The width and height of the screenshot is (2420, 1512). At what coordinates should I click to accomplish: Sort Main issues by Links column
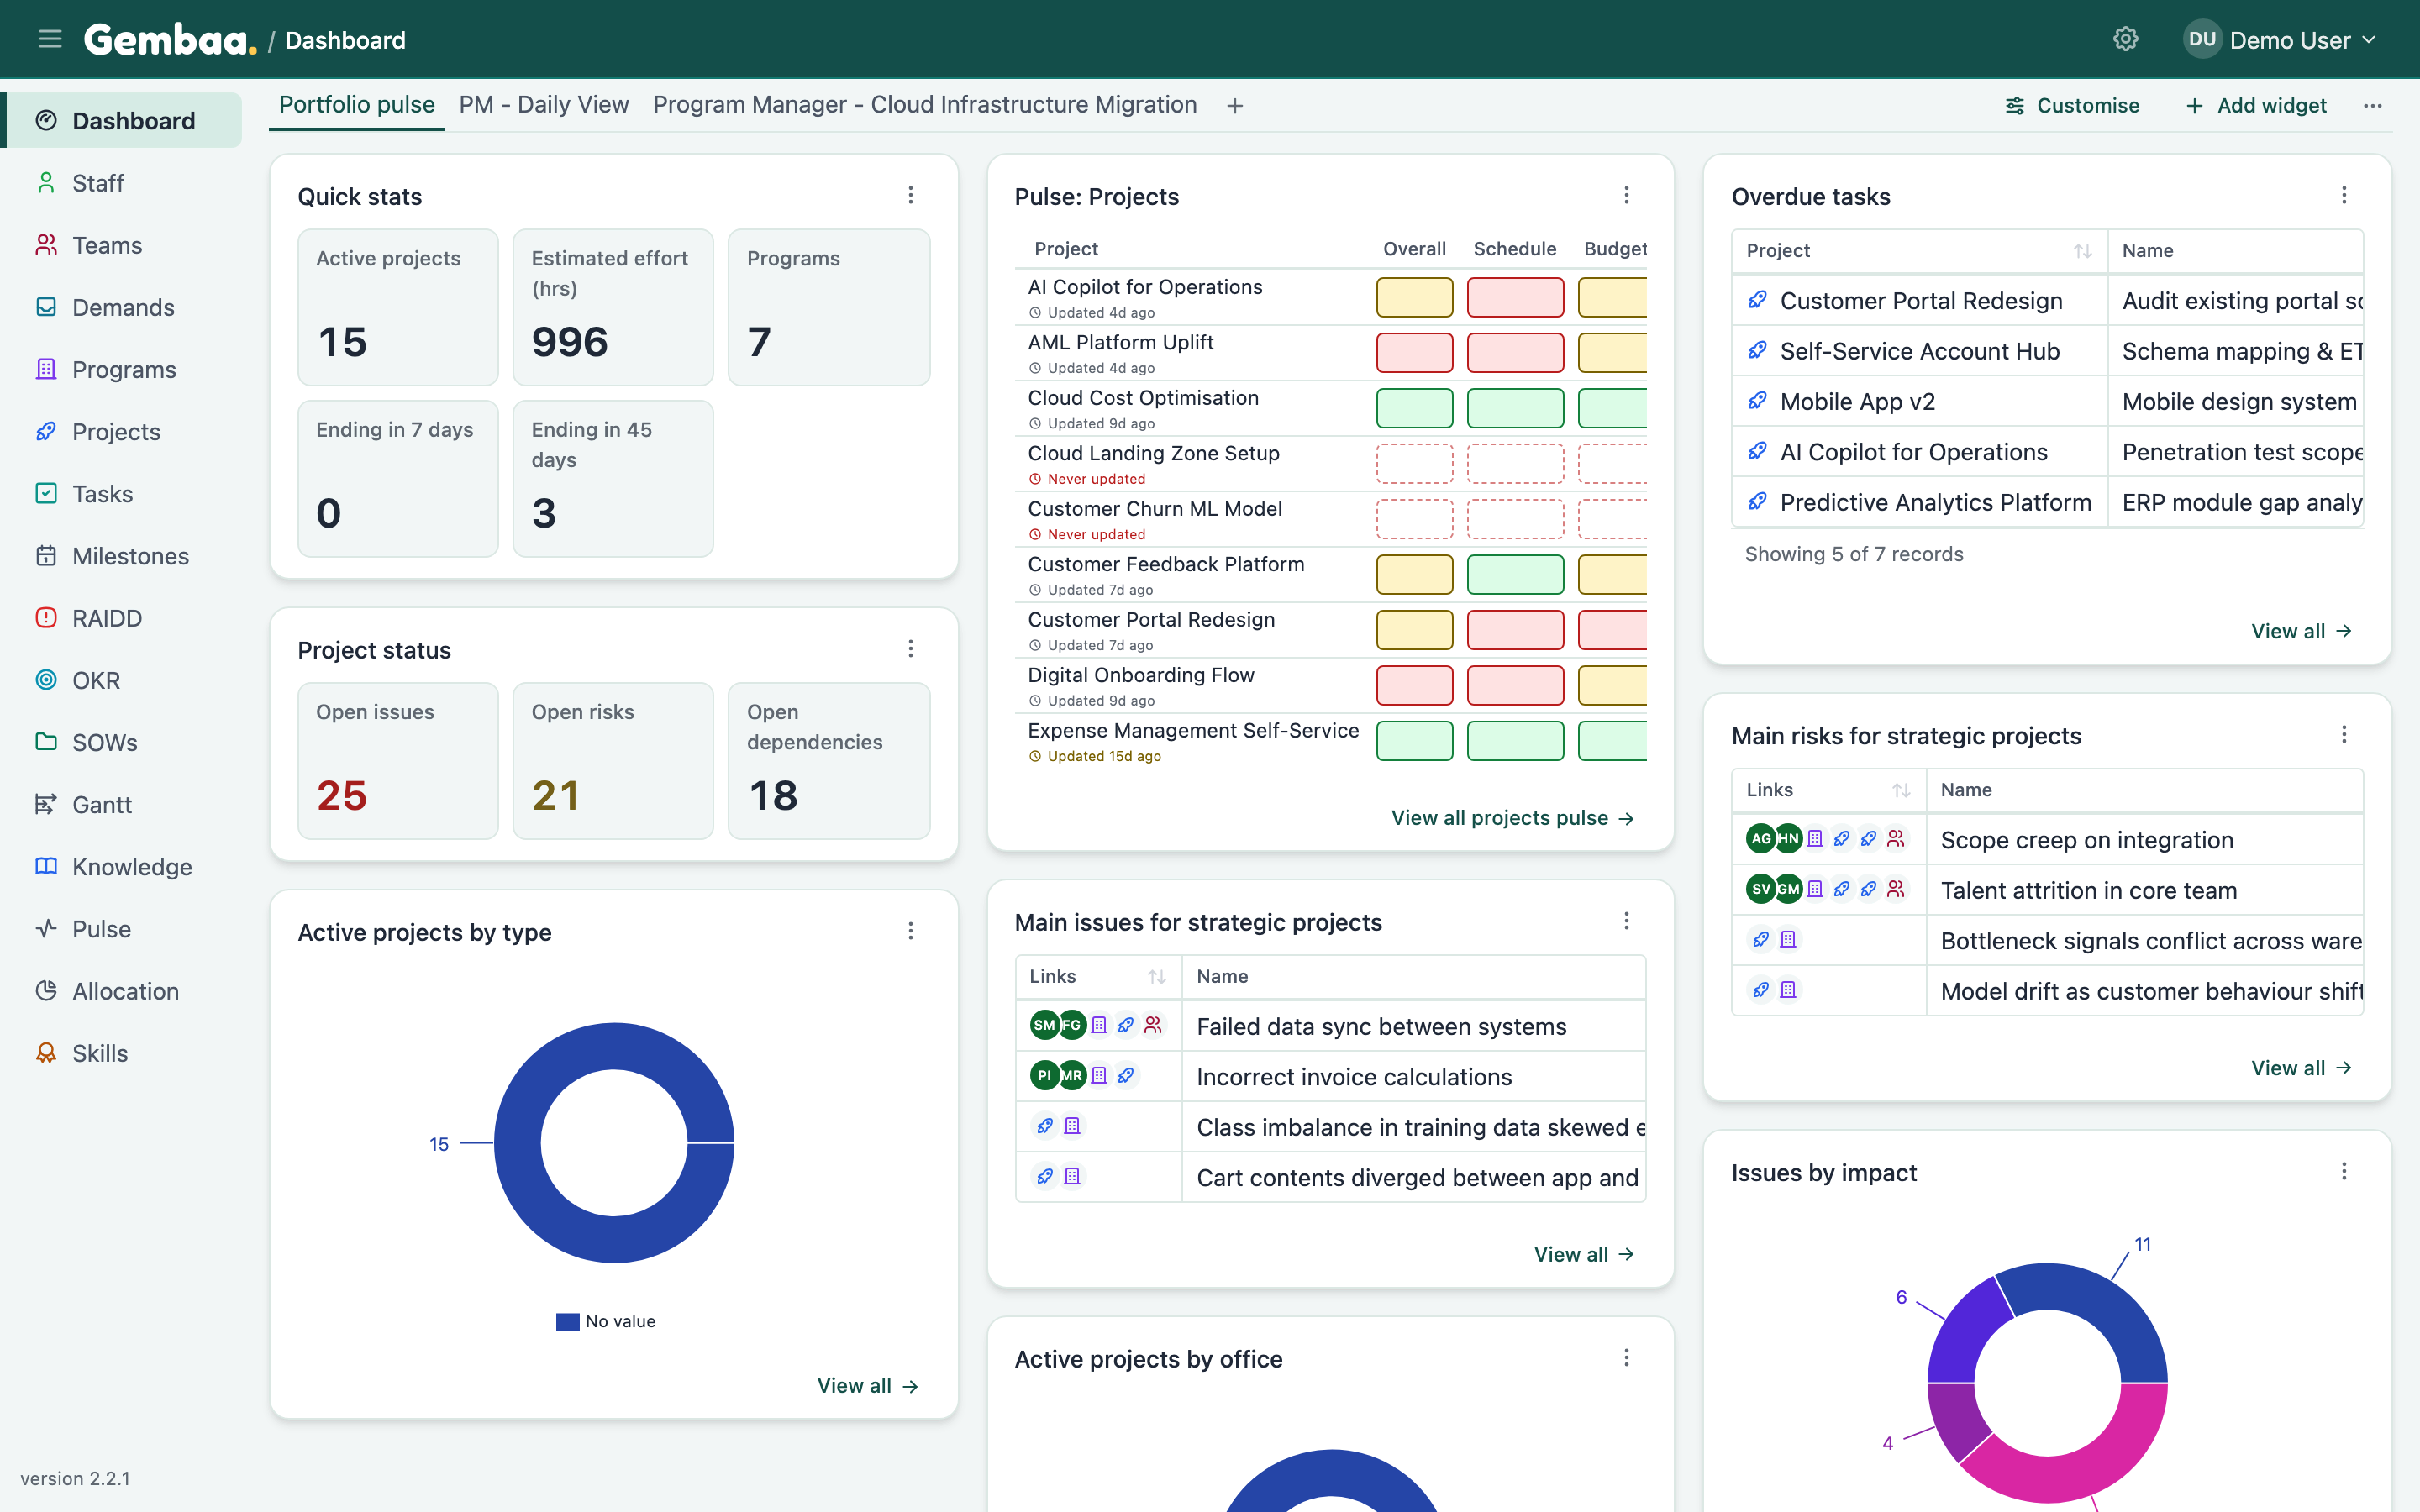click(1157, 977)
